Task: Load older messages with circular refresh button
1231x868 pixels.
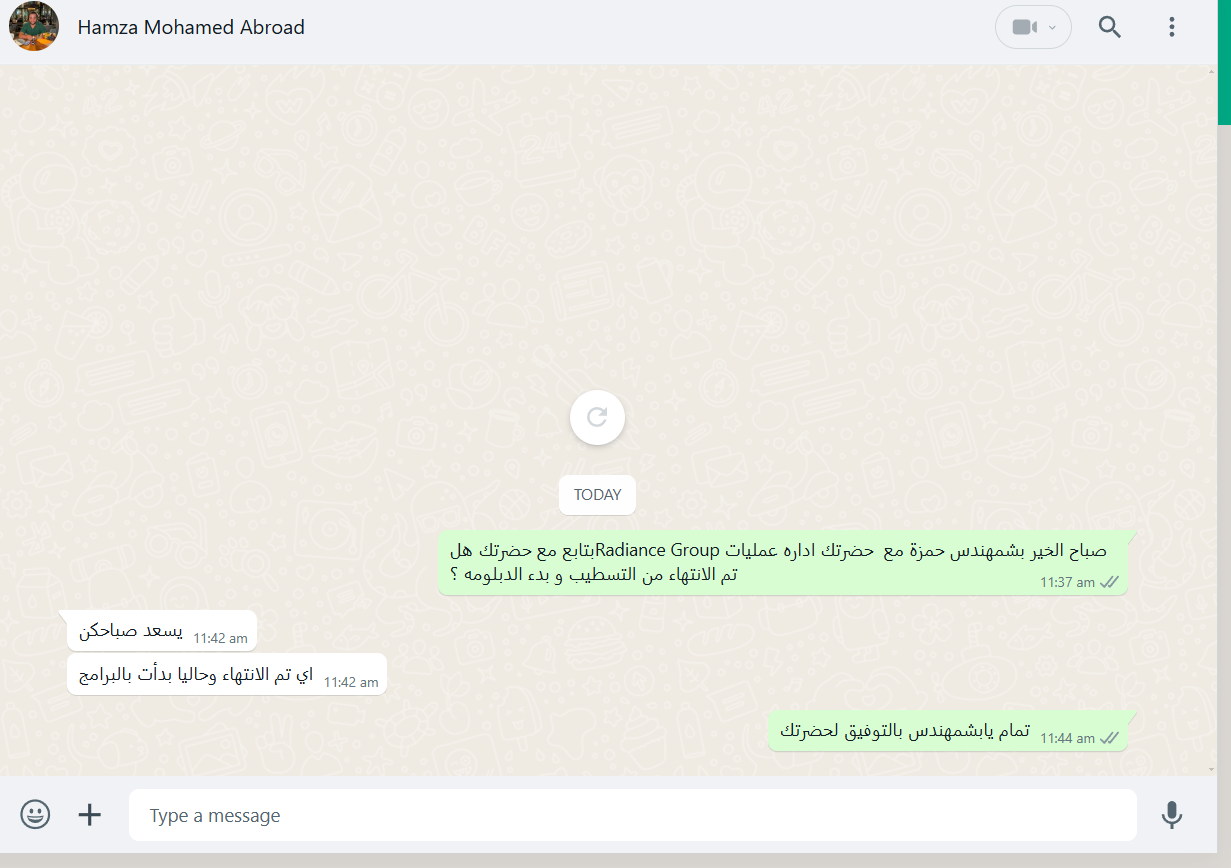Action: pyautogui.click(x=597, y=417)
